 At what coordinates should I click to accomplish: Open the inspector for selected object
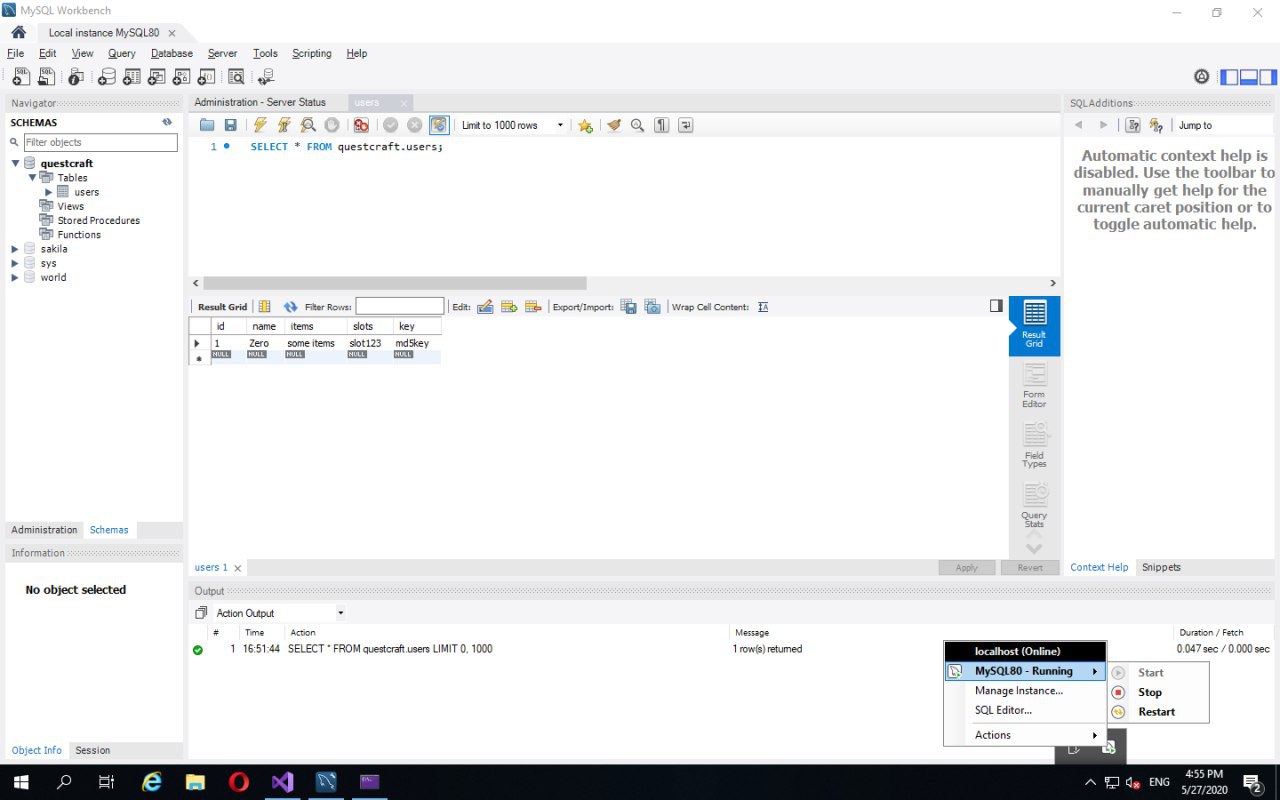[x=76, y=76]
